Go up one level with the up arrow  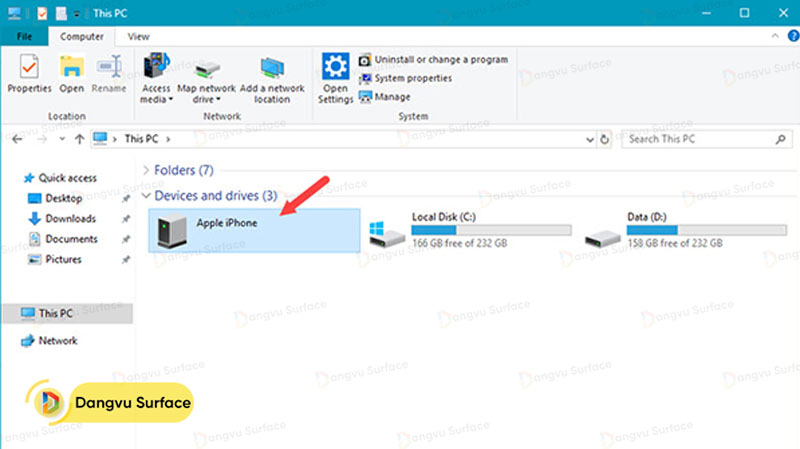[79, 139]
